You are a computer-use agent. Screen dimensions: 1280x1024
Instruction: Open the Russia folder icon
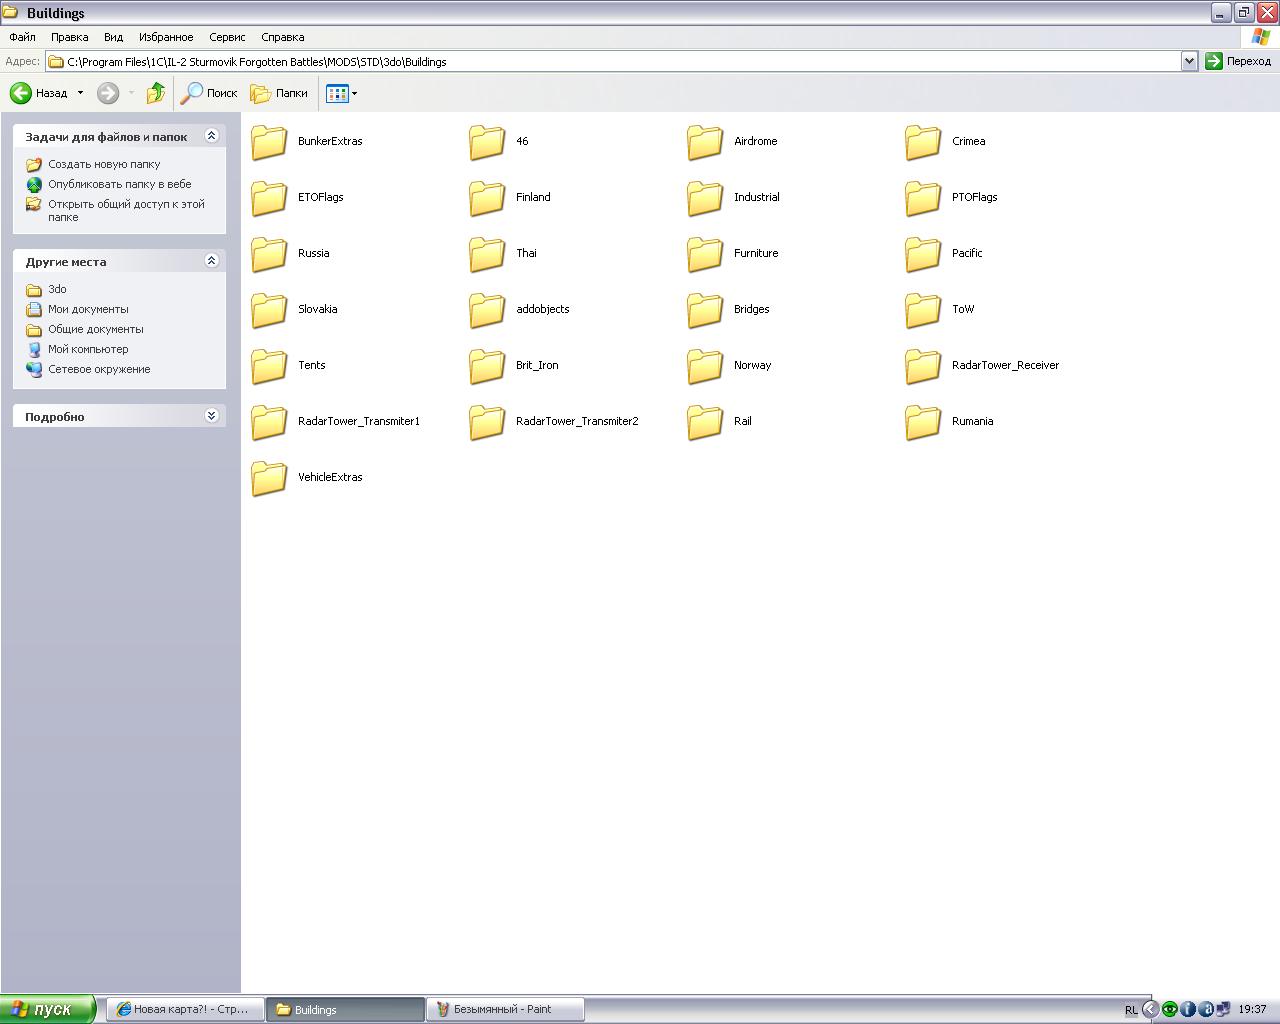(269, 254)
